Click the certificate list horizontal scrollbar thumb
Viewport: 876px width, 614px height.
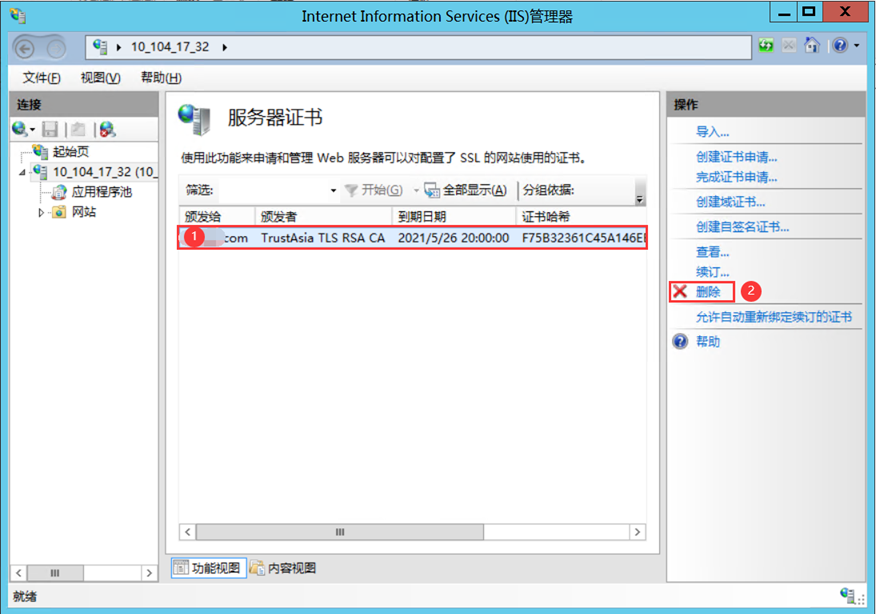(340, 532)
